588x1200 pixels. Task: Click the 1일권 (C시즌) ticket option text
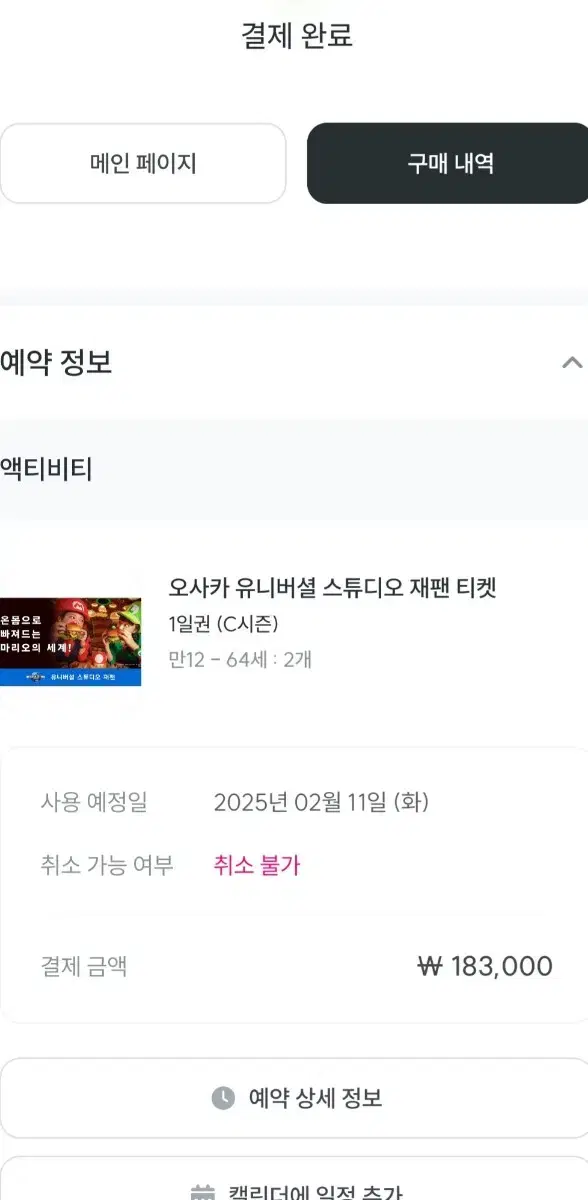(224, 624)
